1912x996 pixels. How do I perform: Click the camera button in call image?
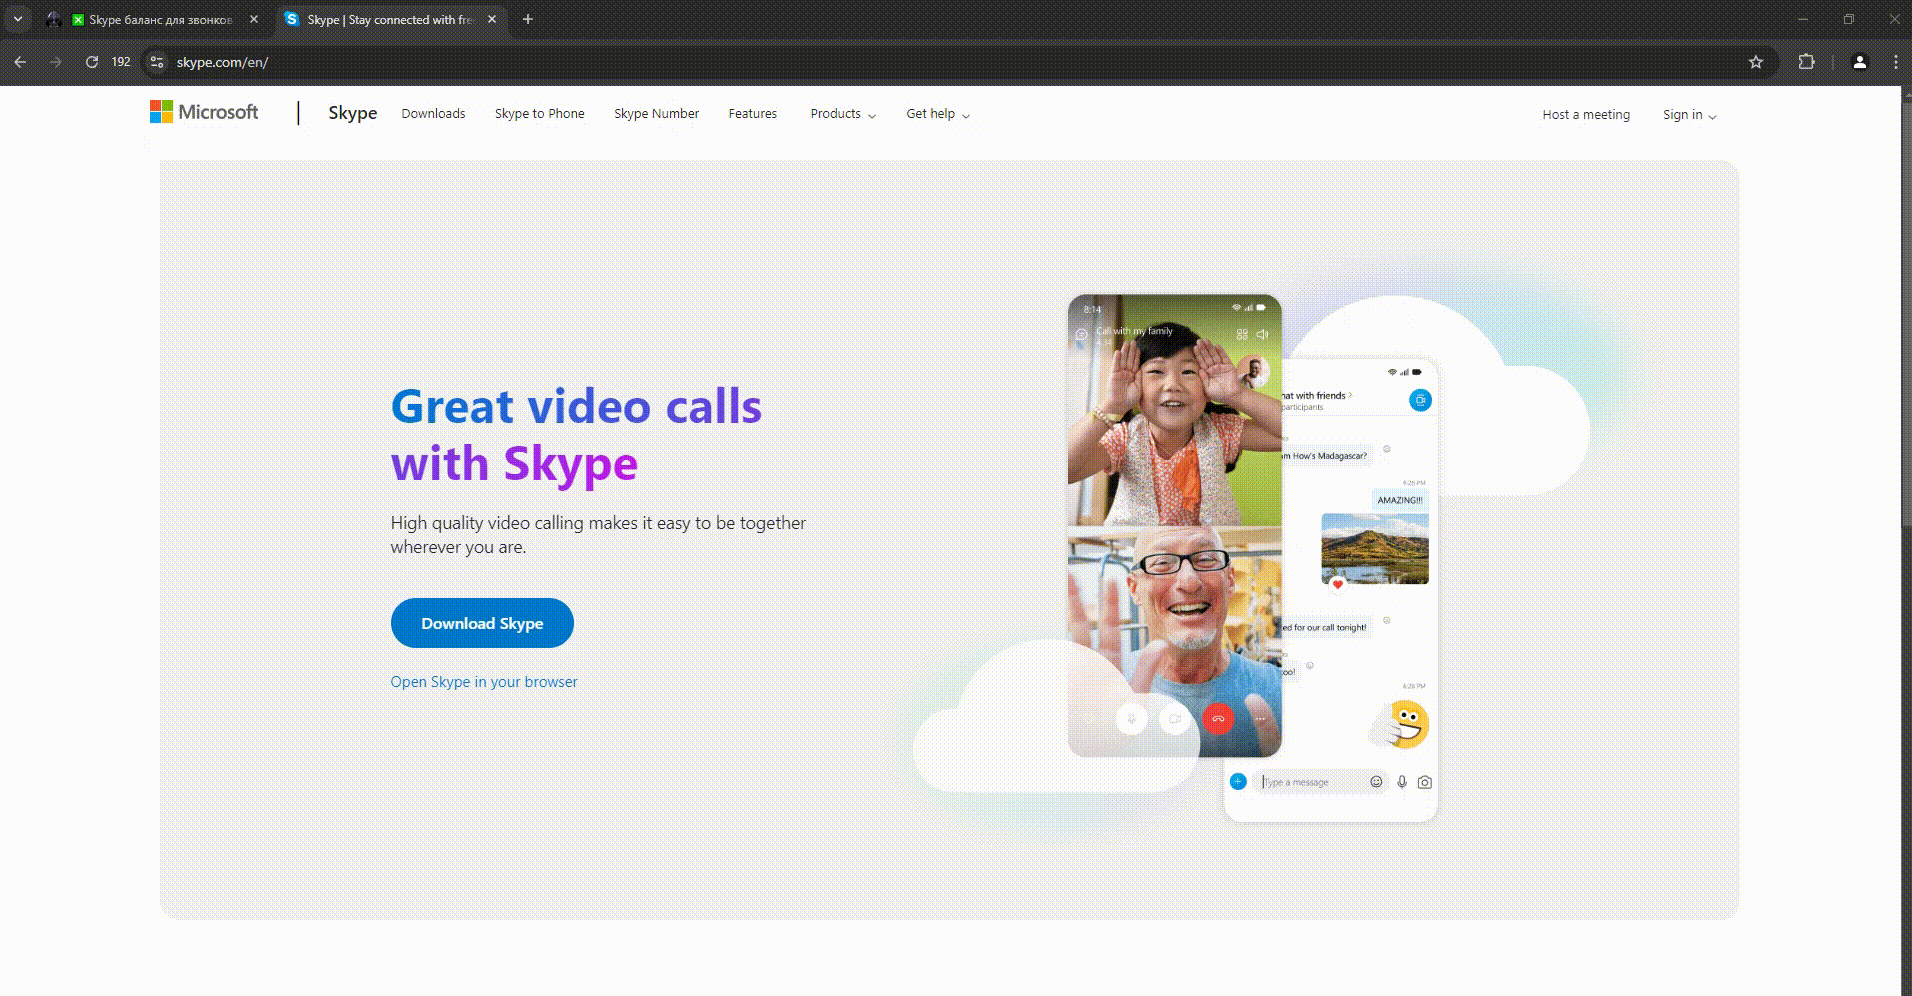(x=1175, y=718)
